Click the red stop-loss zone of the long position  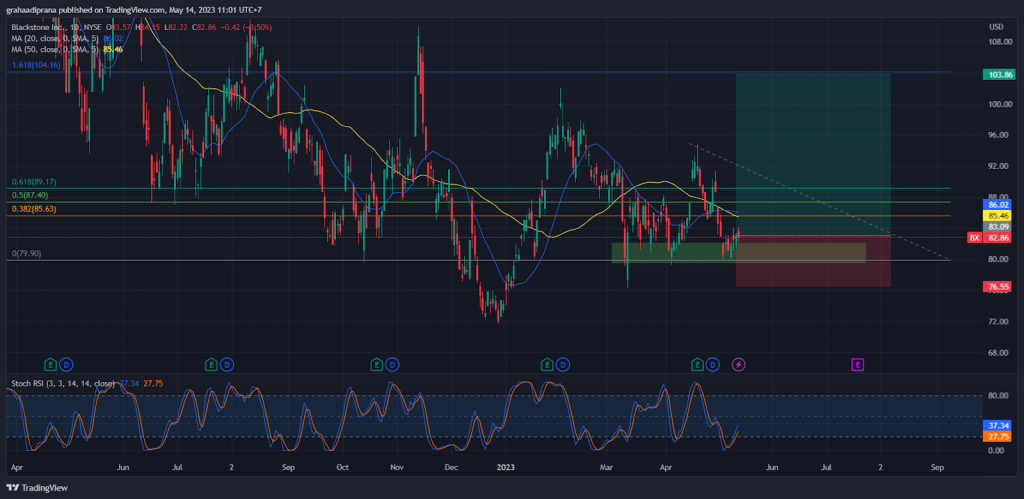pyautogui.click(x=813, y=261)
